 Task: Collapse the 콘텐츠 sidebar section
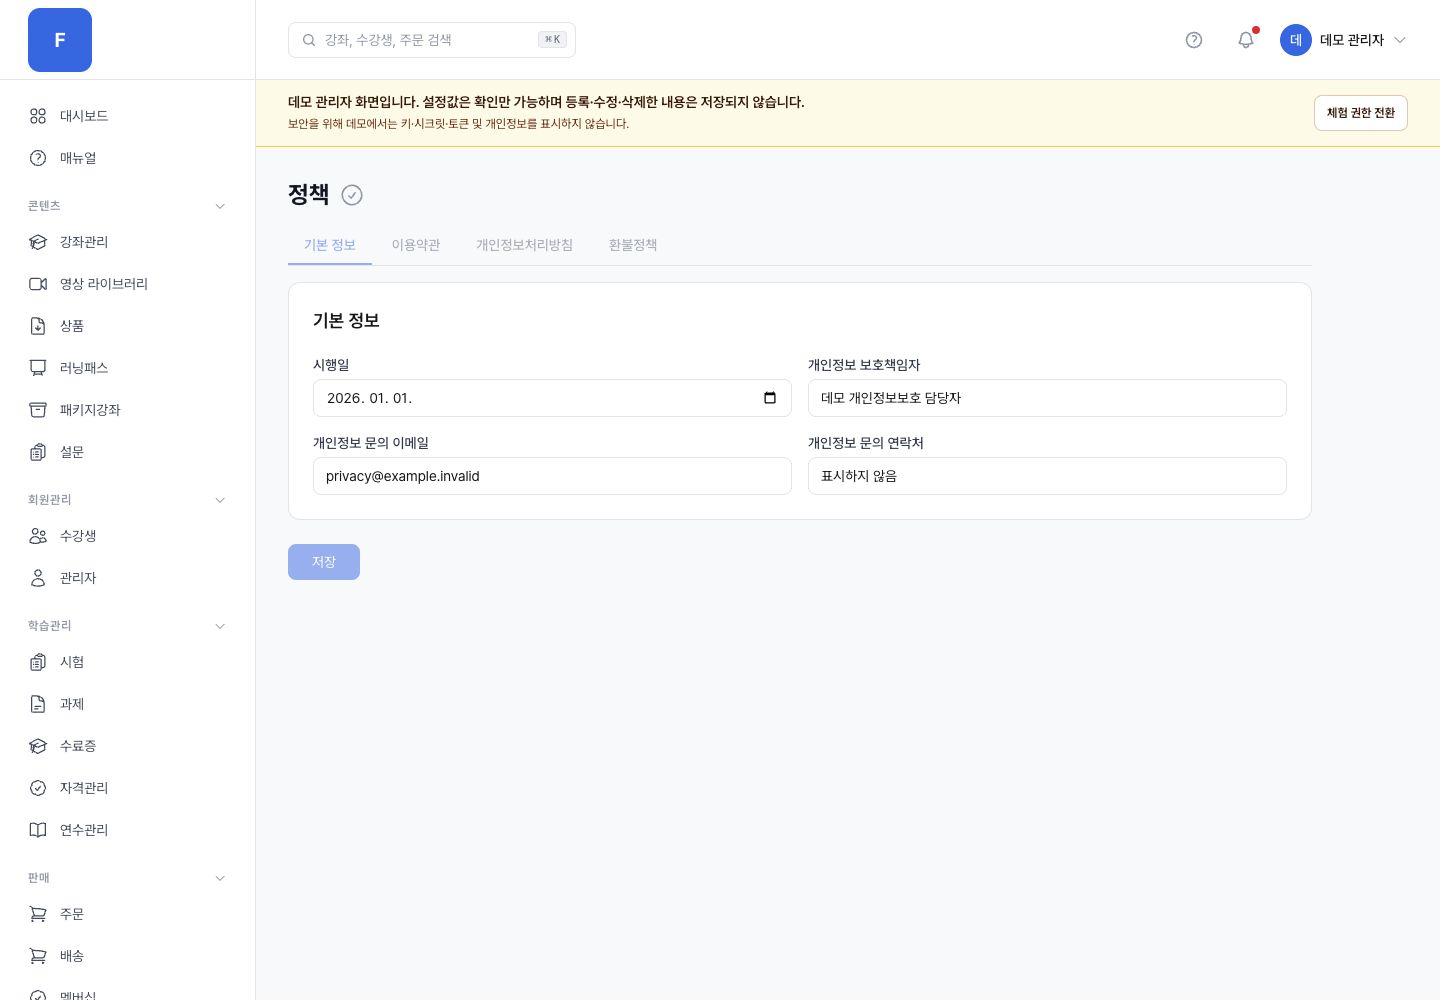220,206
